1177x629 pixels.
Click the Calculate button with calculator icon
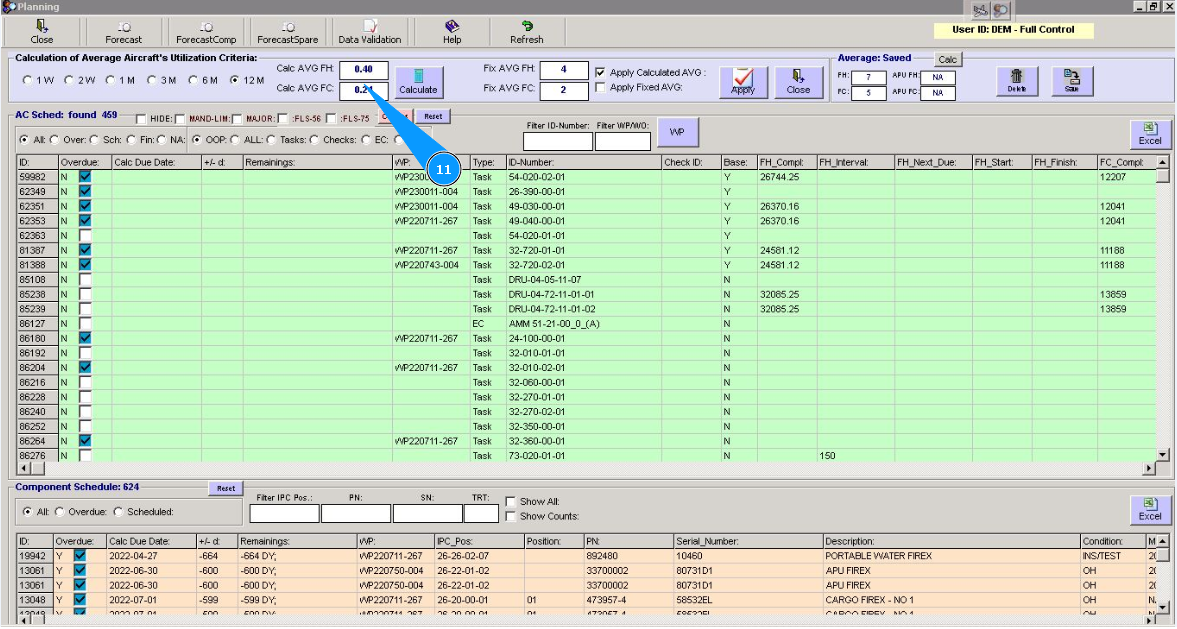[418, 81]
